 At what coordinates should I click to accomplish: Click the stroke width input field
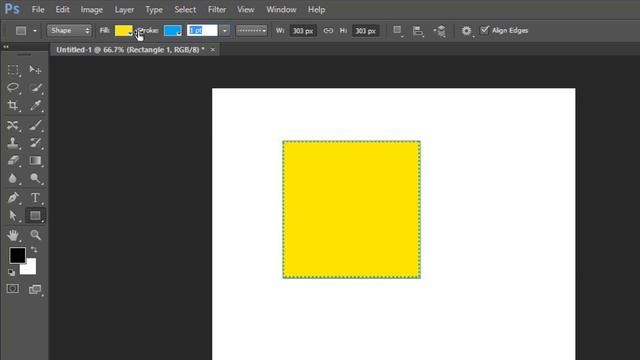(x=202, y=31)
